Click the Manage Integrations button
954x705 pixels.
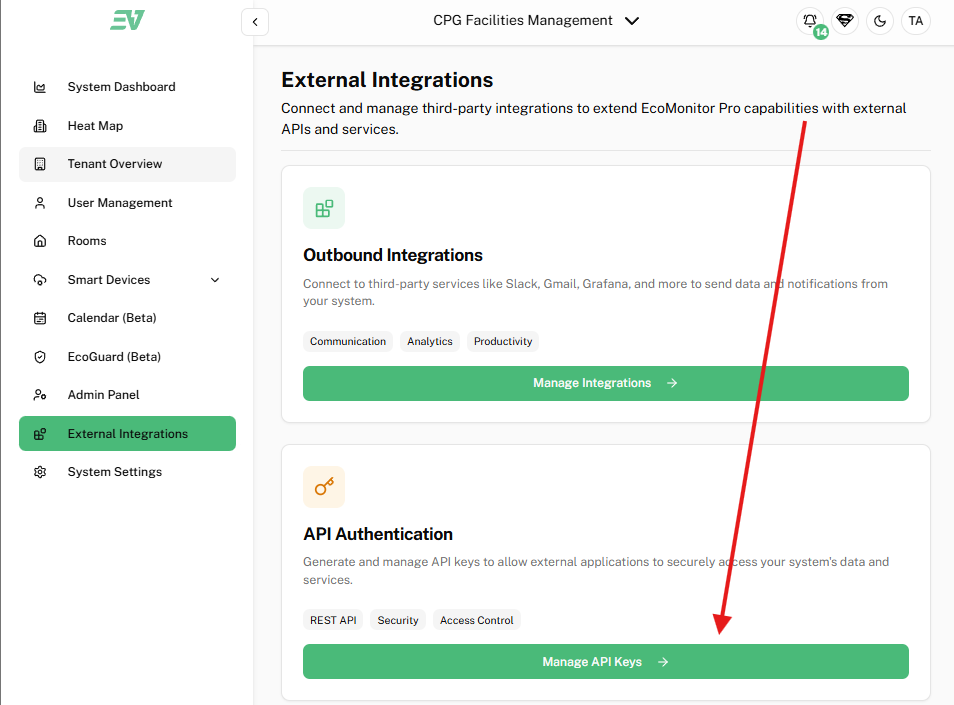605,383
